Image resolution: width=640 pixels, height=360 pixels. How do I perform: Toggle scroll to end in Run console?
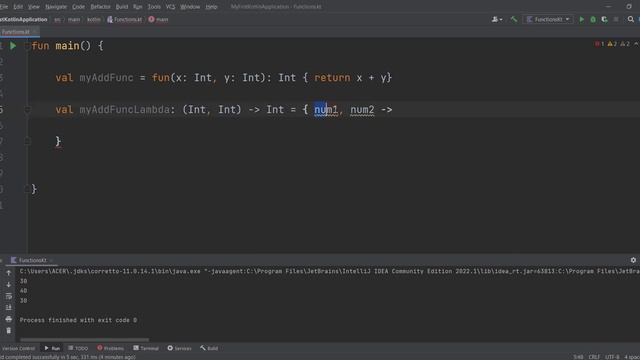tap(9, 307)
